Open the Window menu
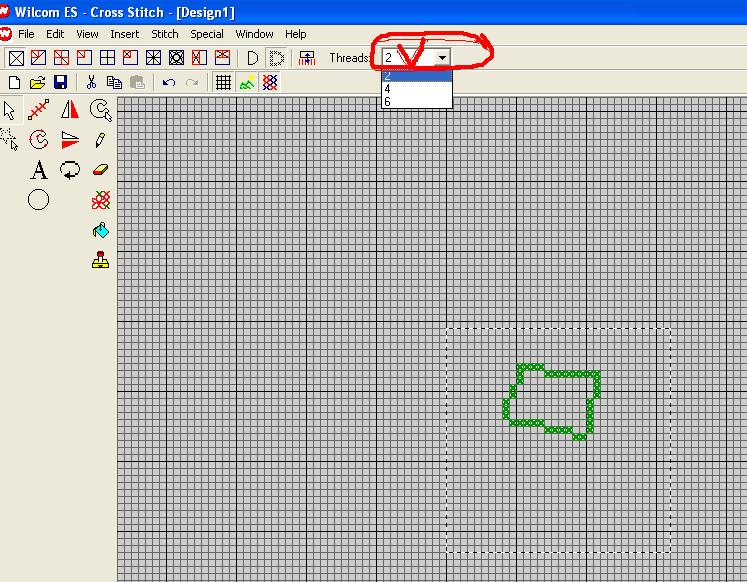Image resolution: width=747 pixels, height=582 pixels. [254, 34]
